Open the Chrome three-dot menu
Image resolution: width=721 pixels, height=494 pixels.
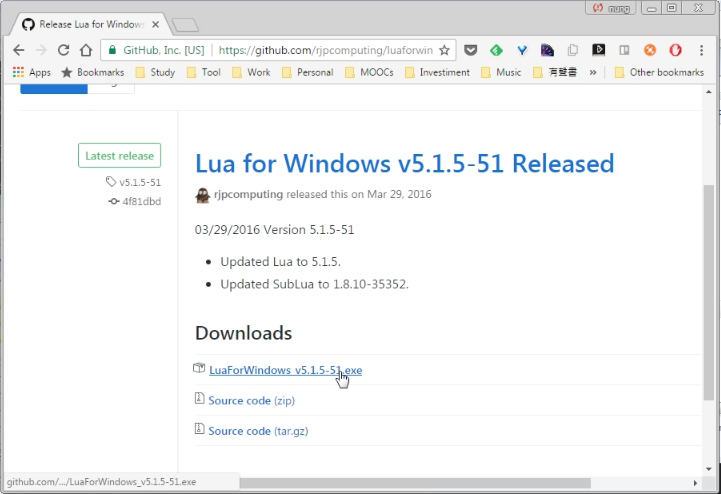tap(701, 50)
